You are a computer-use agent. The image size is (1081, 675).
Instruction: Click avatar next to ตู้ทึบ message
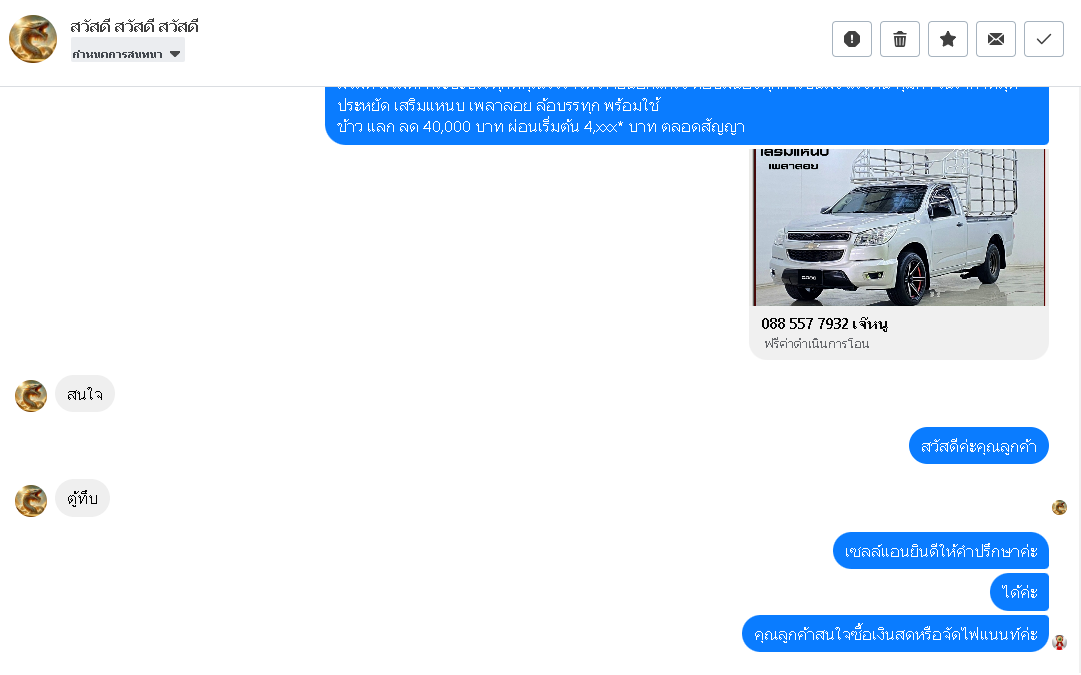(x=31, y=501)
